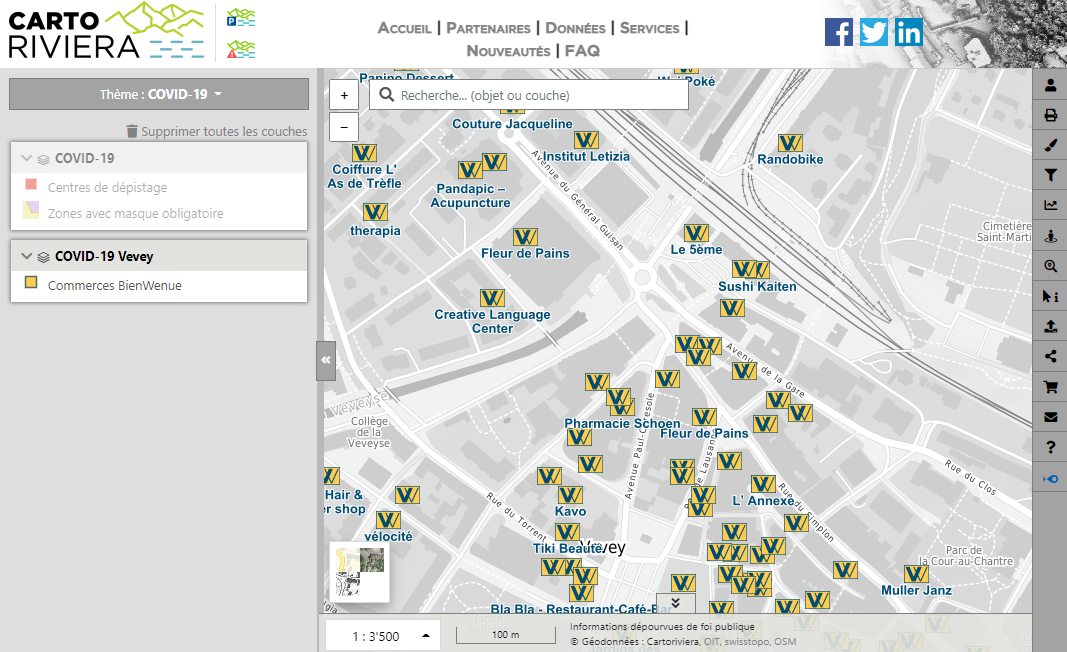Open the map scale 1:3'500 selector
This screenshot has width=1067, height=652.
[382, 636]
